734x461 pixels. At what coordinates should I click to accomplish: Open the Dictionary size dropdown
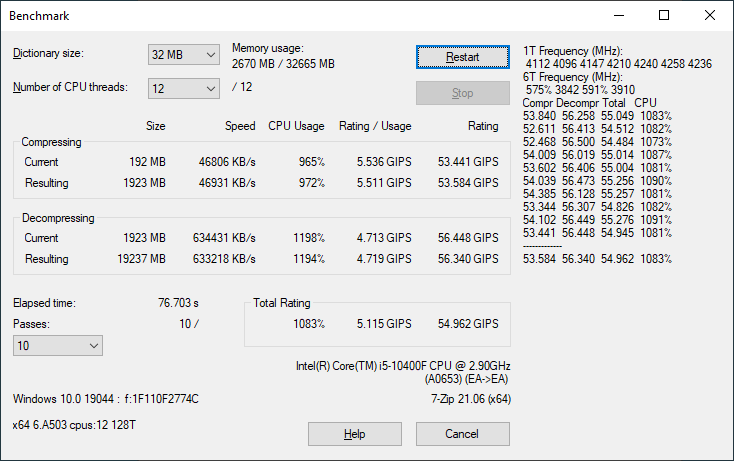coord(184,54)
